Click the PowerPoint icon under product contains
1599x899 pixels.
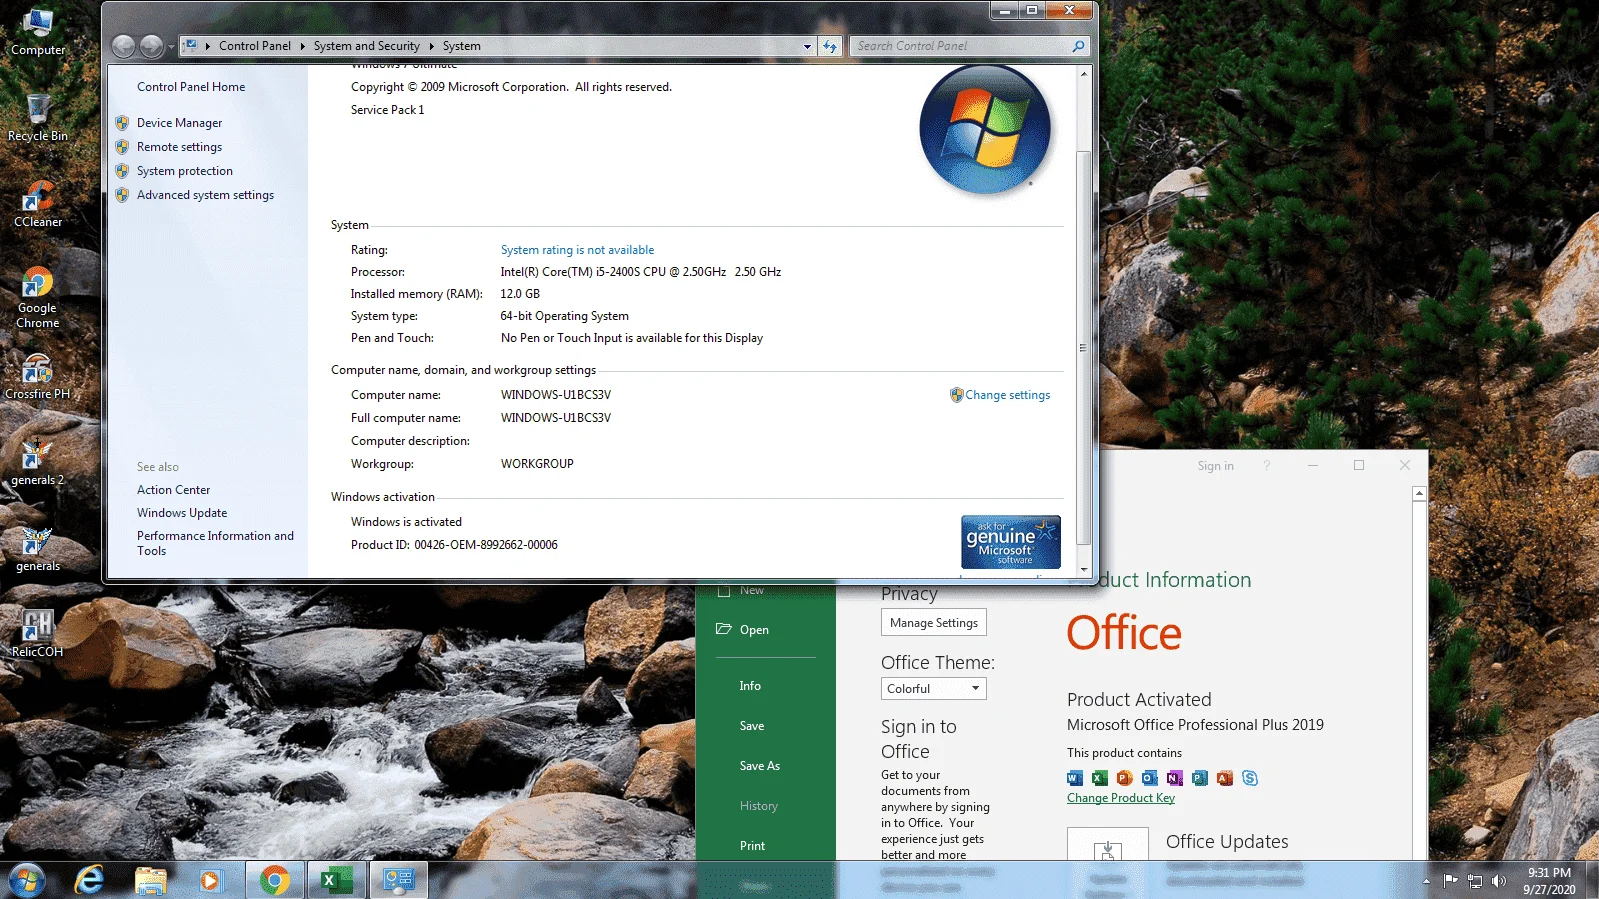tap(1125, 778)
